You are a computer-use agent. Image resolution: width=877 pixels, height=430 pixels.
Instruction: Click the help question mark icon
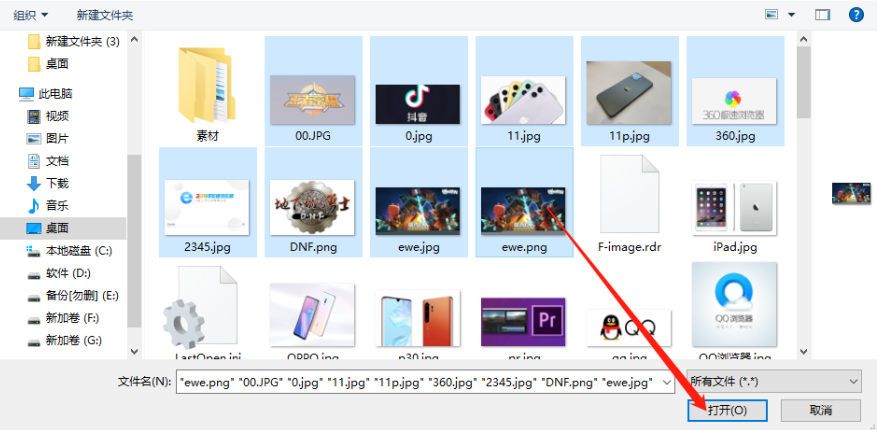[856, 15]
